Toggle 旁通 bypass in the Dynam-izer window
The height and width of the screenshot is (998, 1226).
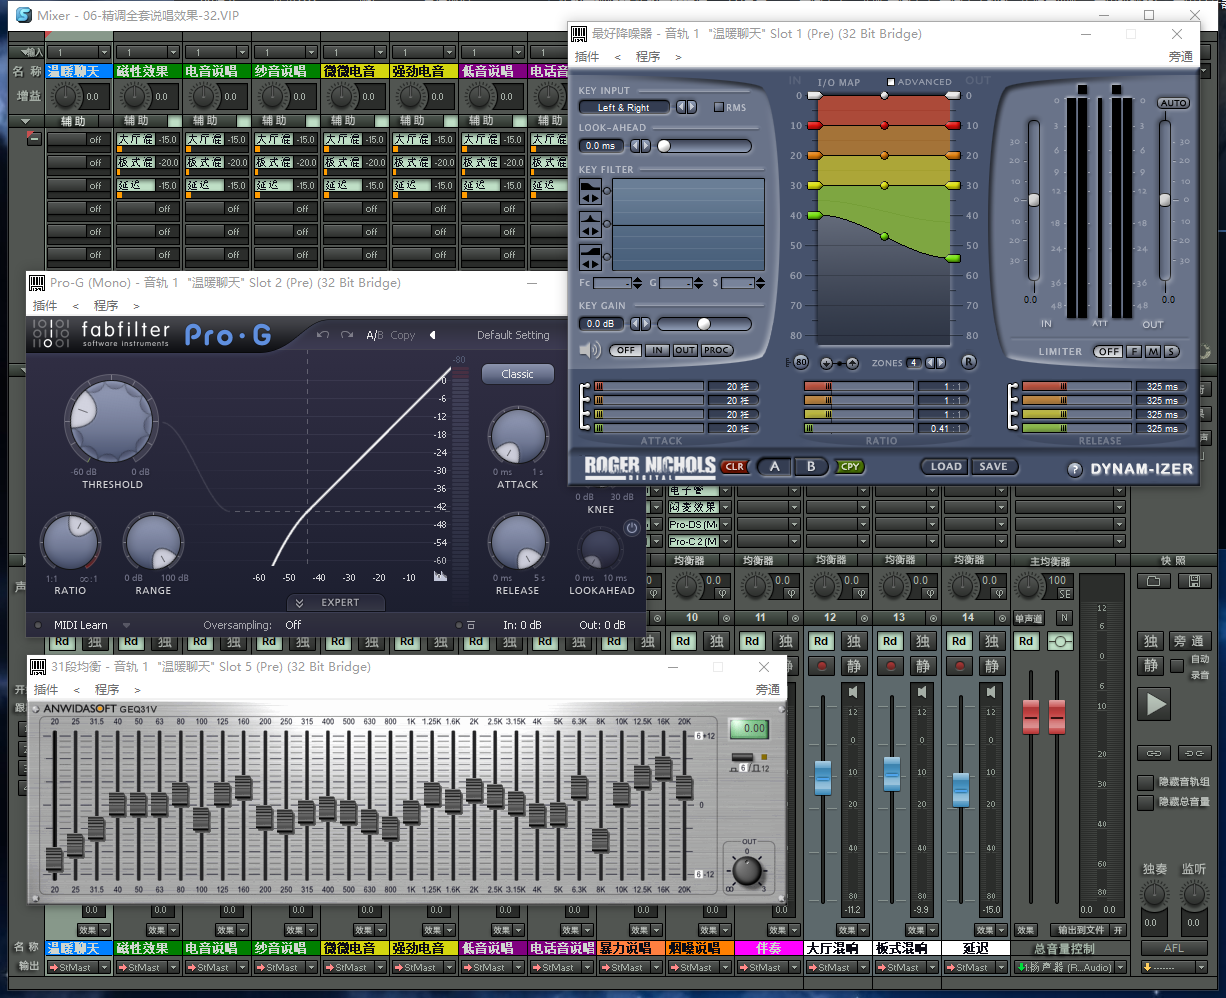[1181, 57]
